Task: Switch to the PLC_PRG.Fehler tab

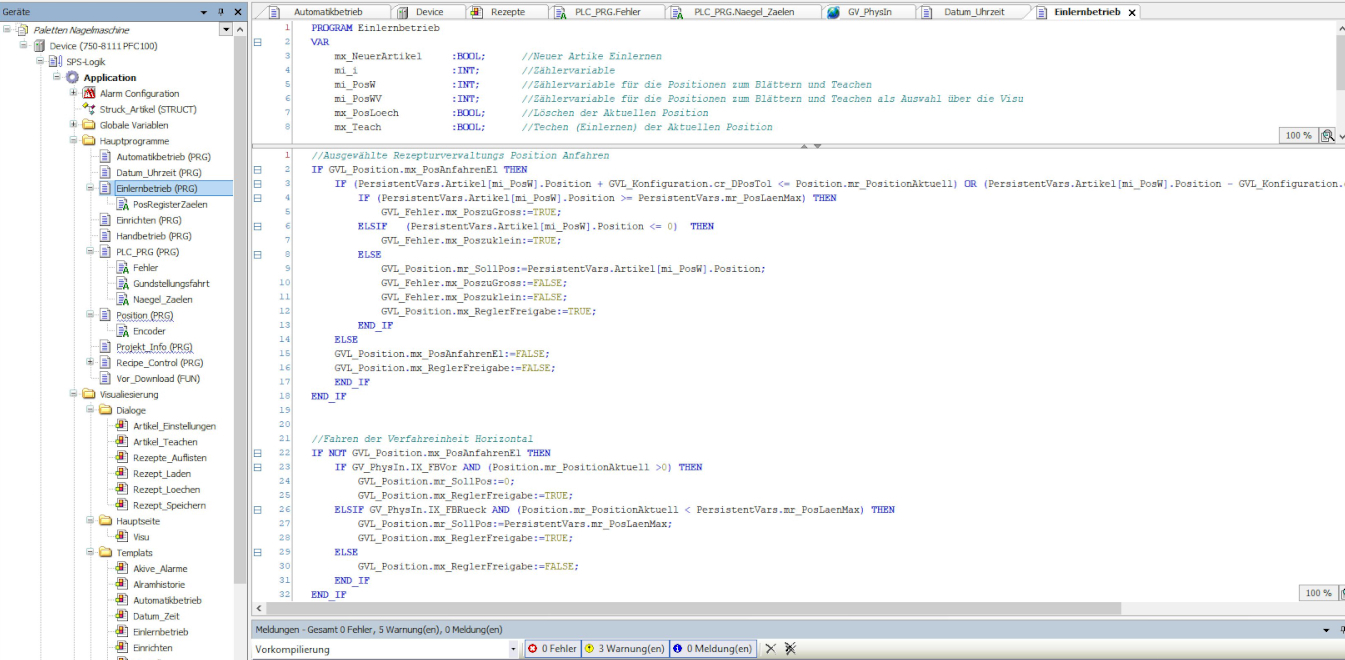Action: [x=607, y=12]
